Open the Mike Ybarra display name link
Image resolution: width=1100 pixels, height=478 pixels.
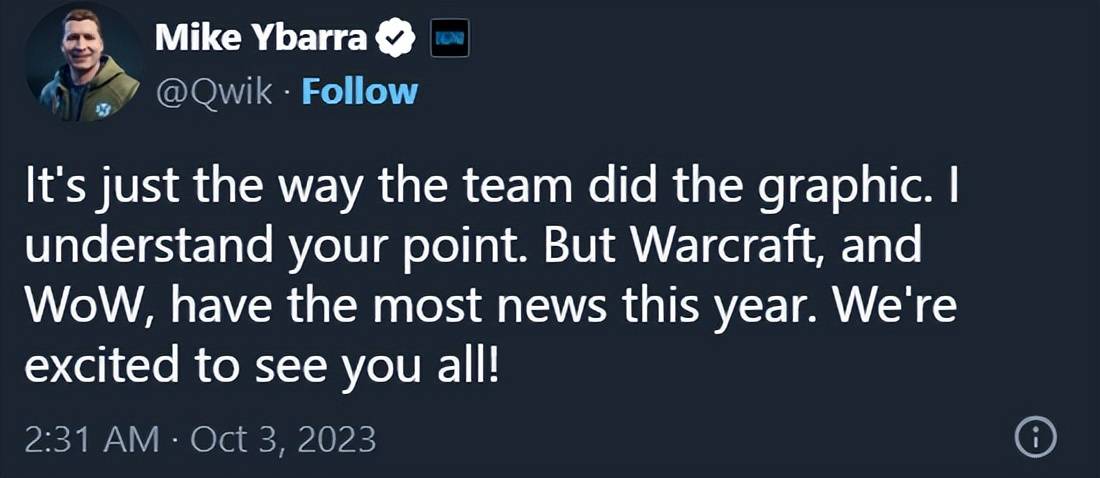(x=260, y=38)
